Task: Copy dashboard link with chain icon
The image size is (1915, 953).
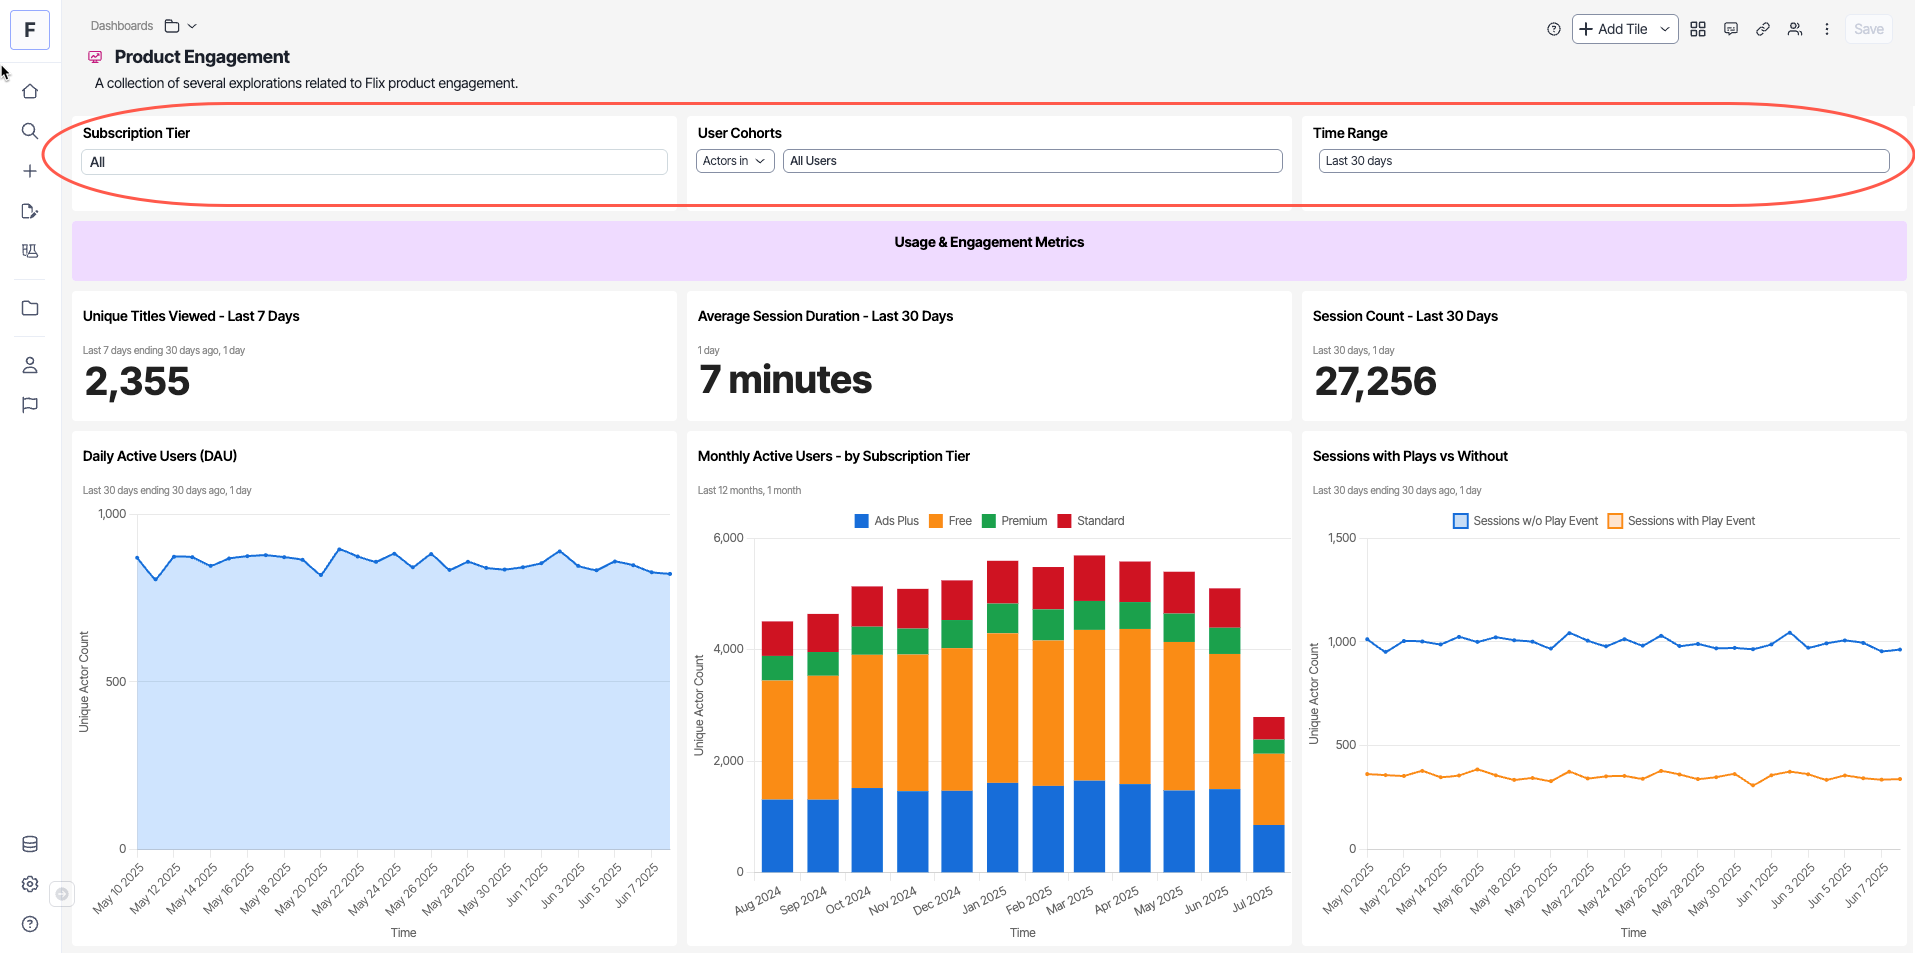Action: (x=1763, y=29)
